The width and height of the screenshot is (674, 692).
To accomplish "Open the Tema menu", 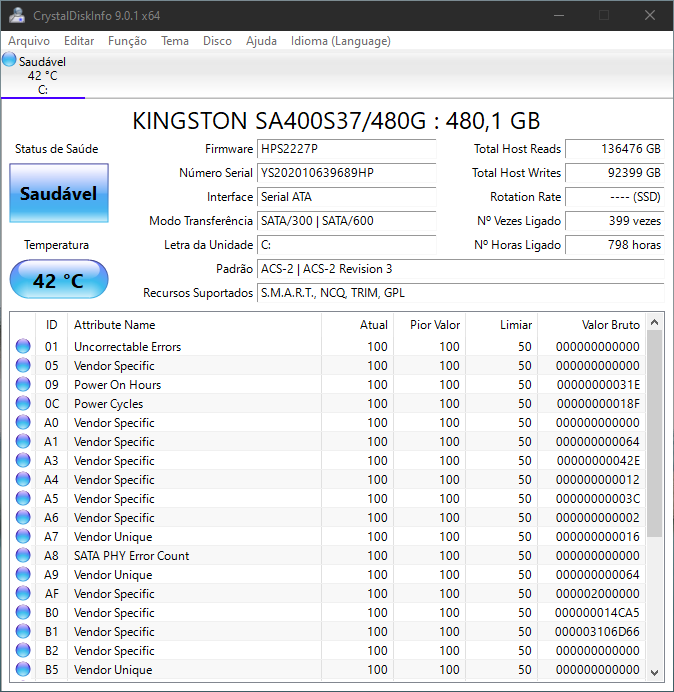I will pos(175,41).
